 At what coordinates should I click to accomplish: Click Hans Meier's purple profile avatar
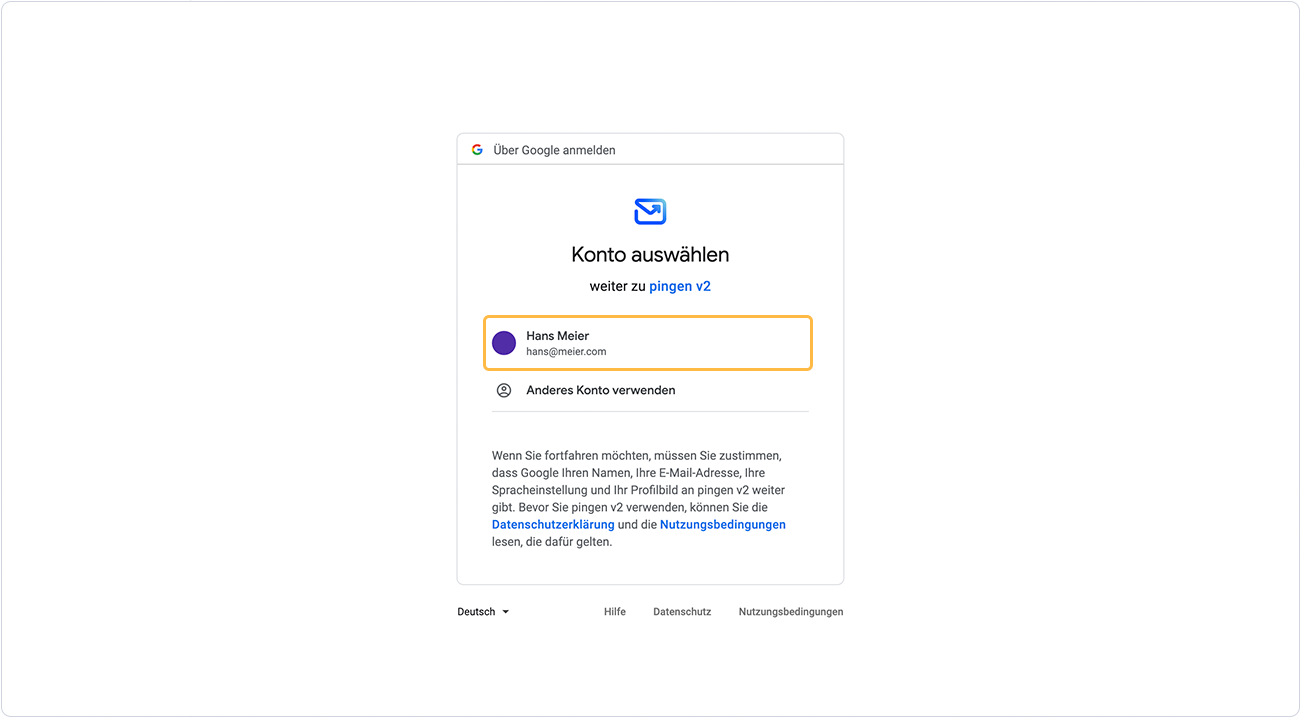[504, 343]
